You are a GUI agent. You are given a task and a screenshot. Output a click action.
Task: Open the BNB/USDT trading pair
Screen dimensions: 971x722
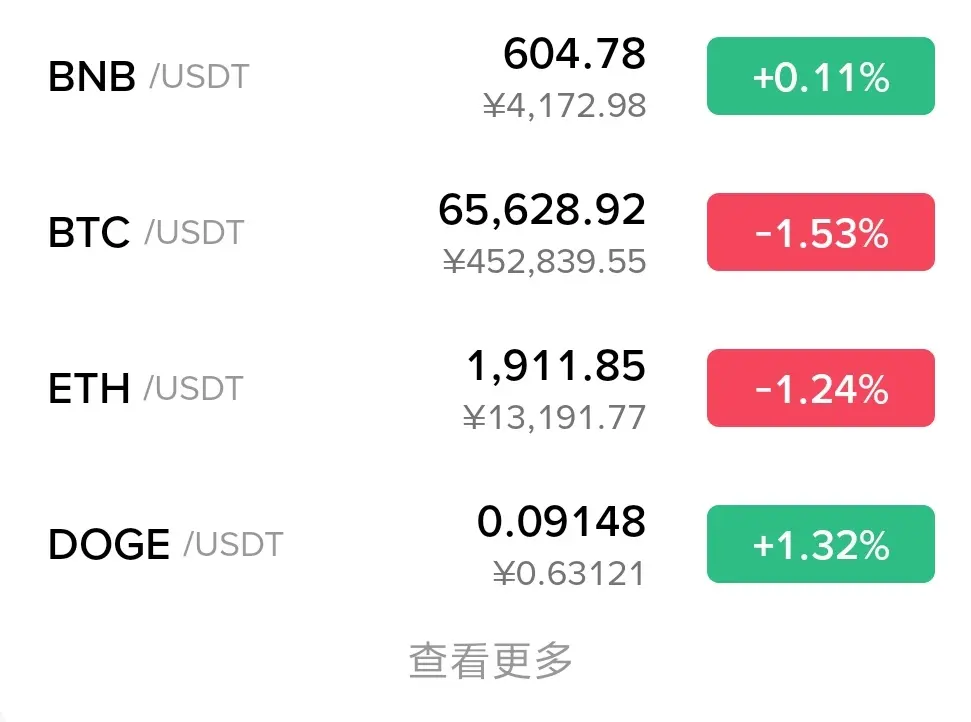(x=486, y=76)
